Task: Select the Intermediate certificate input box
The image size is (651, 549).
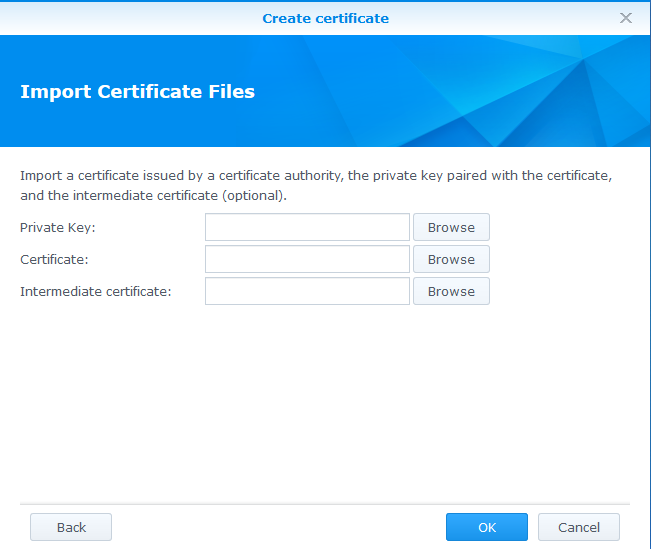Action: click(307, 291)
